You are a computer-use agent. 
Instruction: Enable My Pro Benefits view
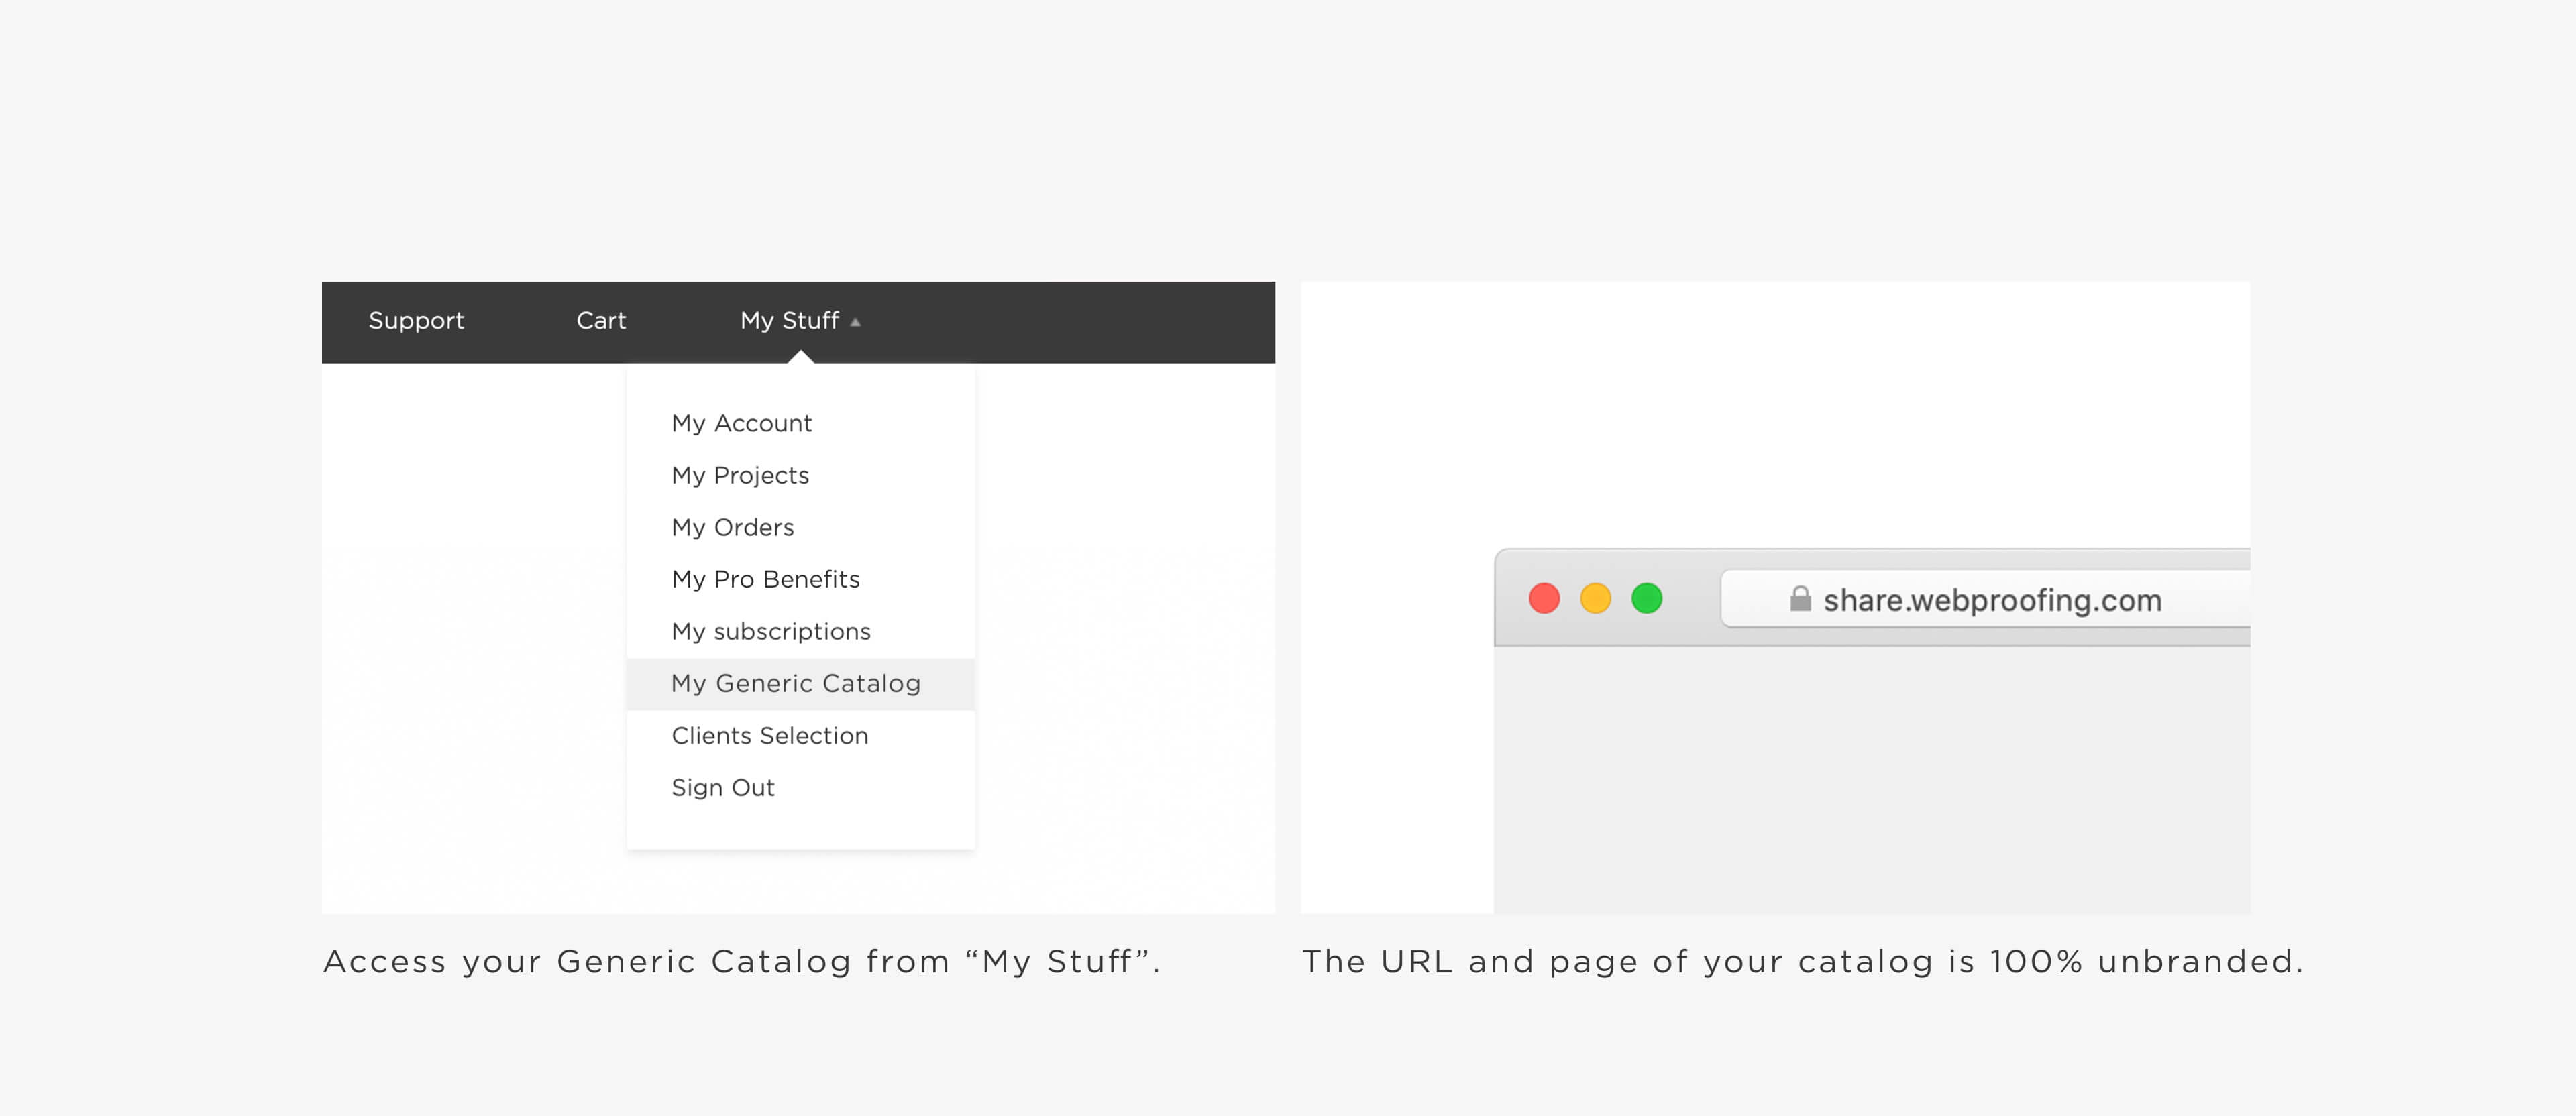[x=765, y=579]
